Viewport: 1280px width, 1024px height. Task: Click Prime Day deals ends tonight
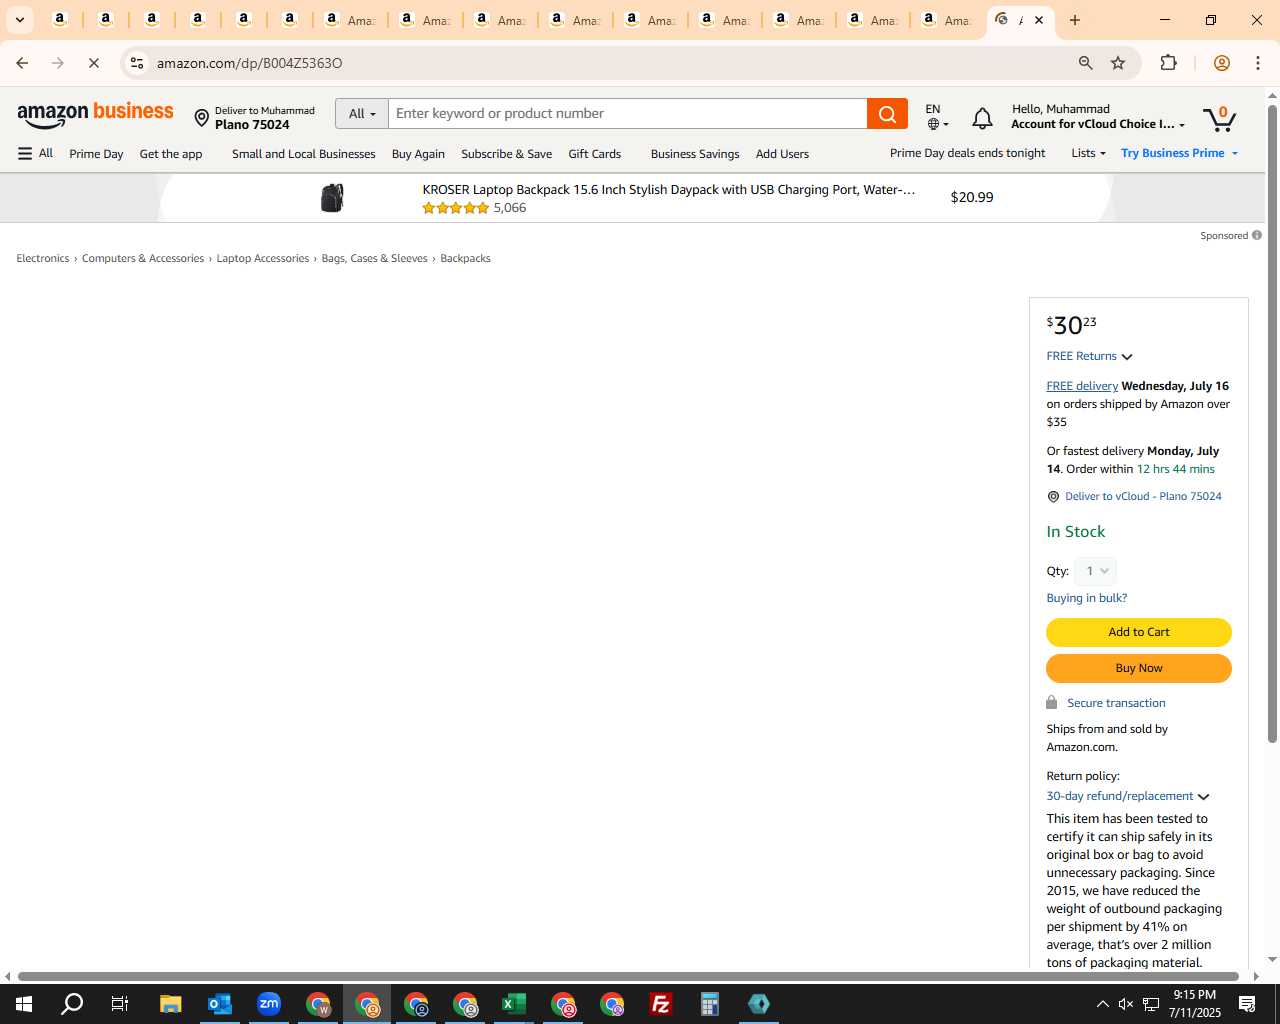tap(967, 153)
